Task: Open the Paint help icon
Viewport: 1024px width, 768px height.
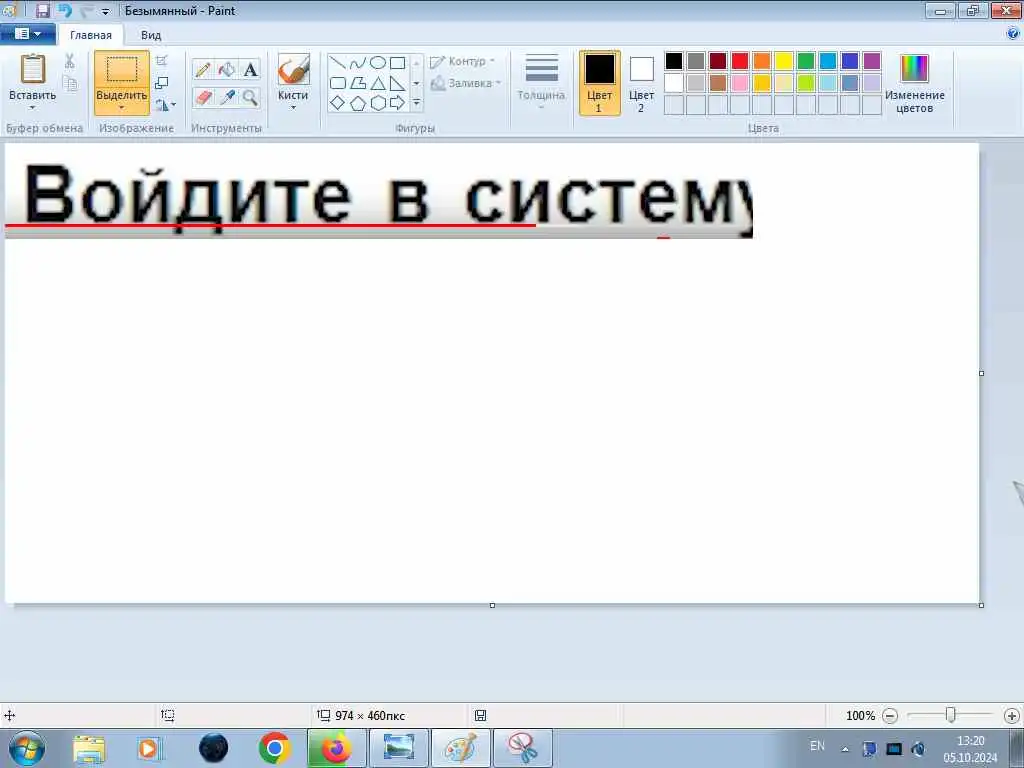Action: pos(1013,34)
